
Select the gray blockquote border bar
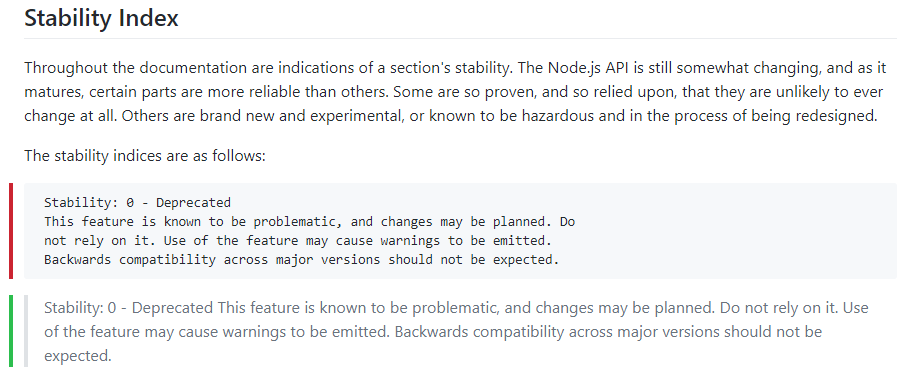coord(26,331)
